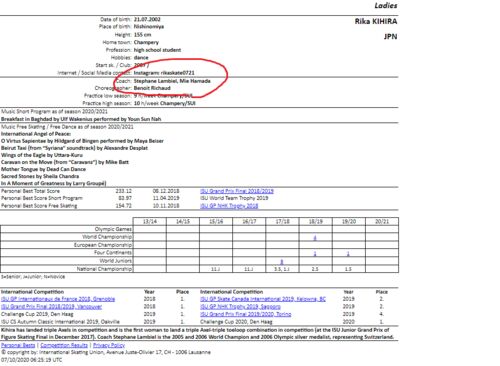Open ISU GP NHK Trophy 2019, Sapporo link

click(240, 307)
